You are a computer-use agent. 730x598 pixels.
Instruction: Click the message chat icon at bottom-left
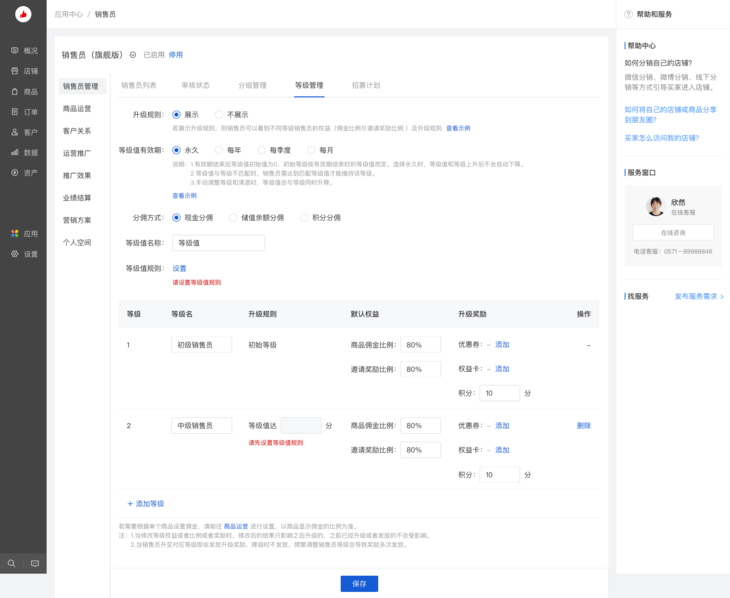(x=35, y=564)
